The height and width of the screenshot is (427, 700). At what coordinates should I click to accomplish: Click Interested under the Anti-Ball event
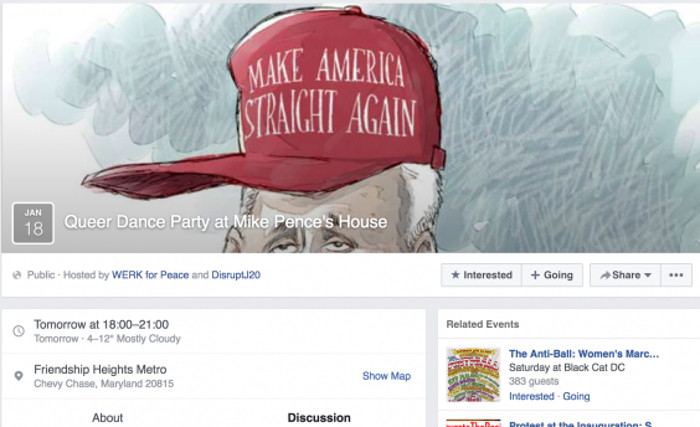531,396
